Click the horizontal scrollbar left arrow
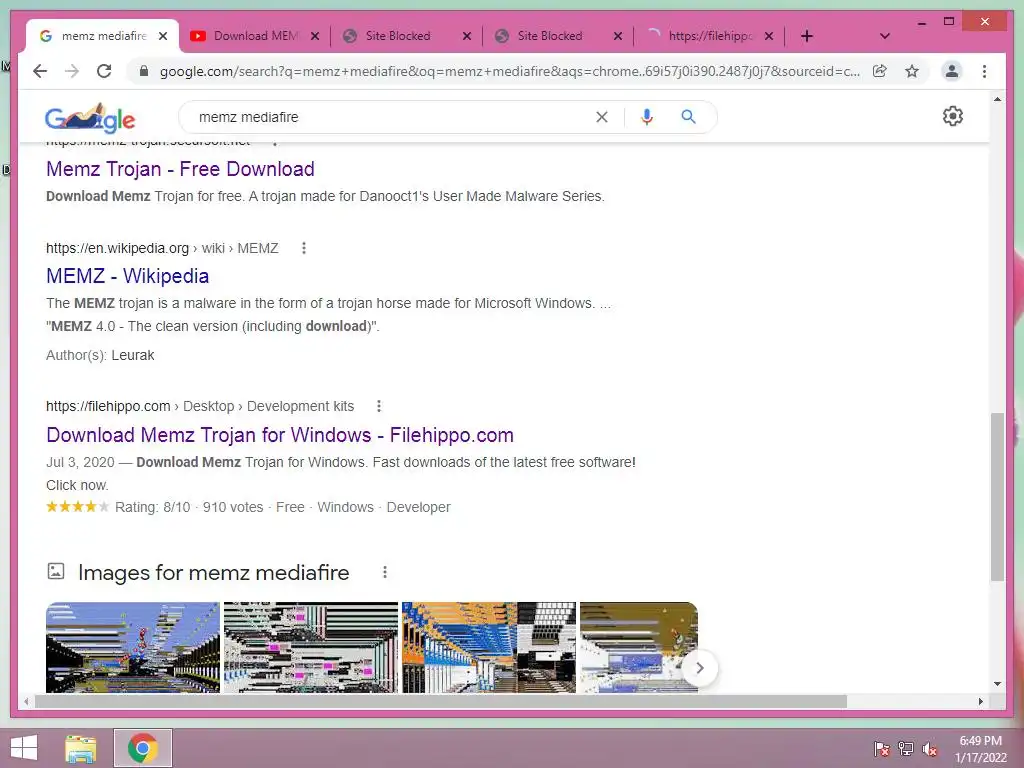Image resolution: width=1024 pixels, height=768 pixels. tap(26, 701)
